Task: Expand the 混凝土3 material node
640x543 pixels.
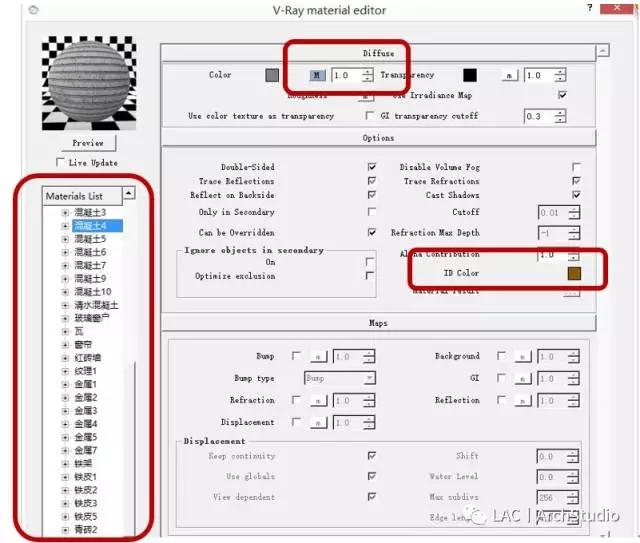Action: pyautogui.click(x=65, y=212)
